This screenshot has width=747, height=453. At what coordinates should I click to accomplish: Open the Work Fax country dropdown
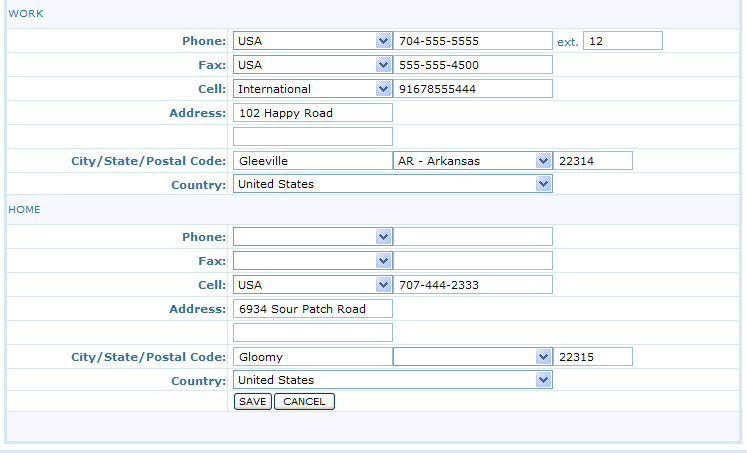pyautogui.click(x=312, y=65)
